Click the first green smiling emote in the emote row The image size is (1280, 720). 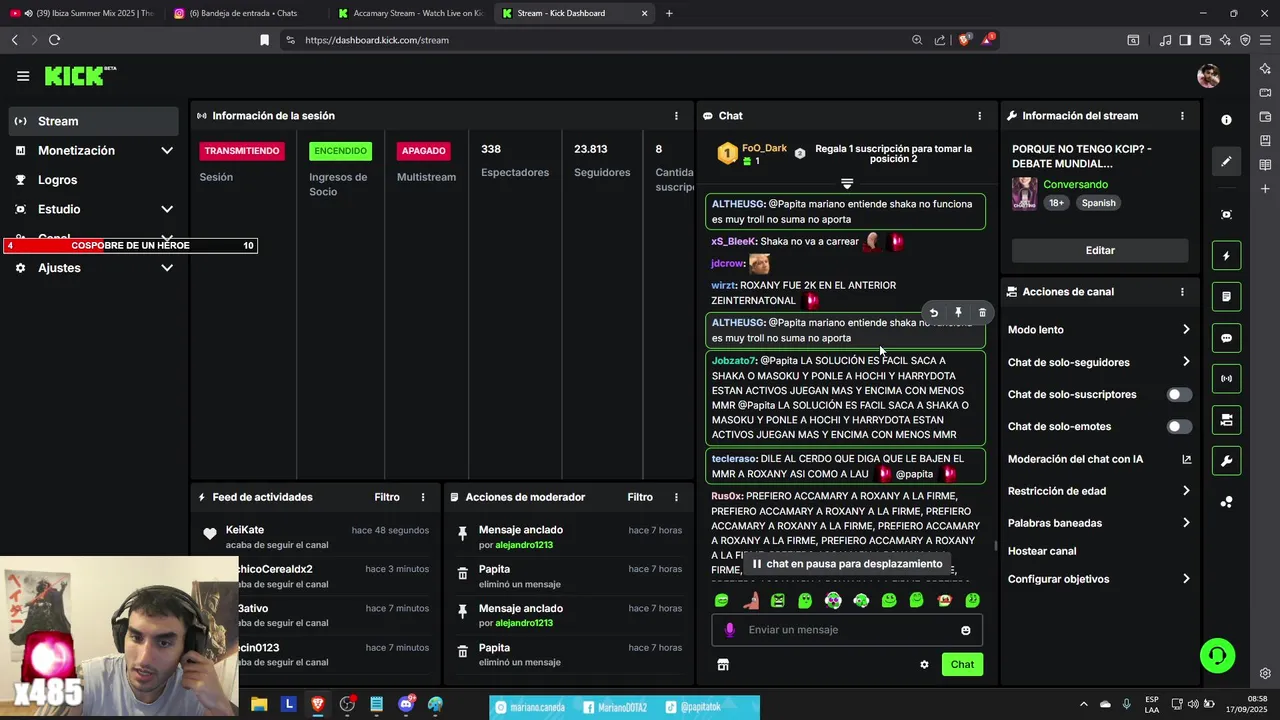coord(721,600)
